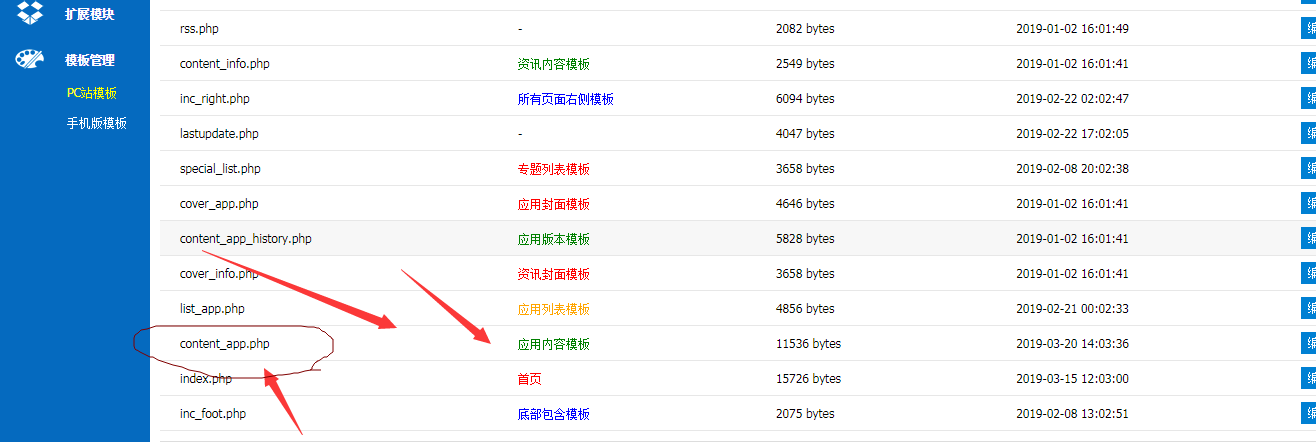Edit the index.php template row
Viewport: 1316px width, 442px height.
[1308, 379]
